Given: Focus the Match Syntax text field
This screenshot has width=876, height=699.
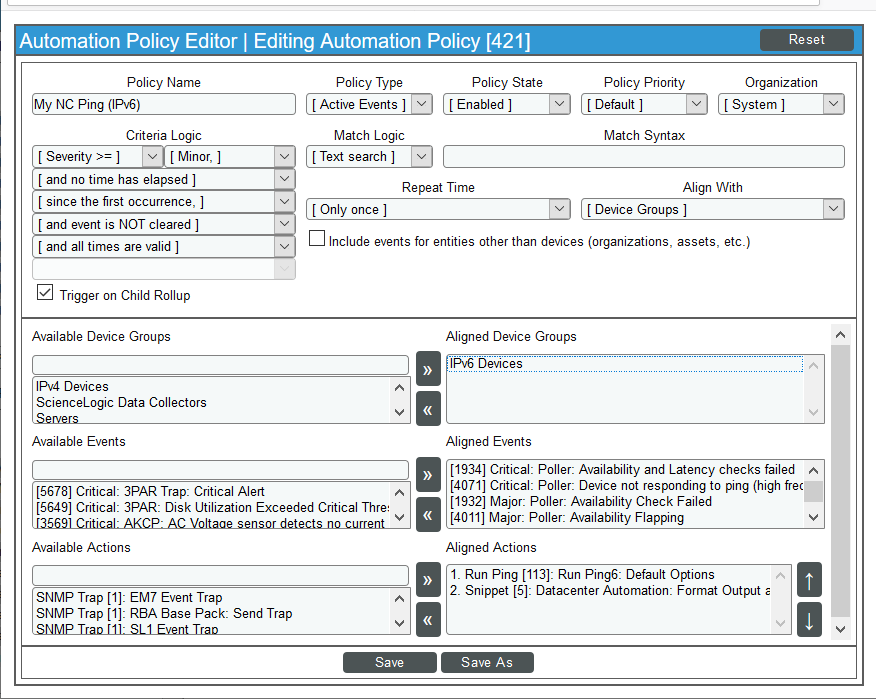Looking at the screenshot, I should 643,157.
